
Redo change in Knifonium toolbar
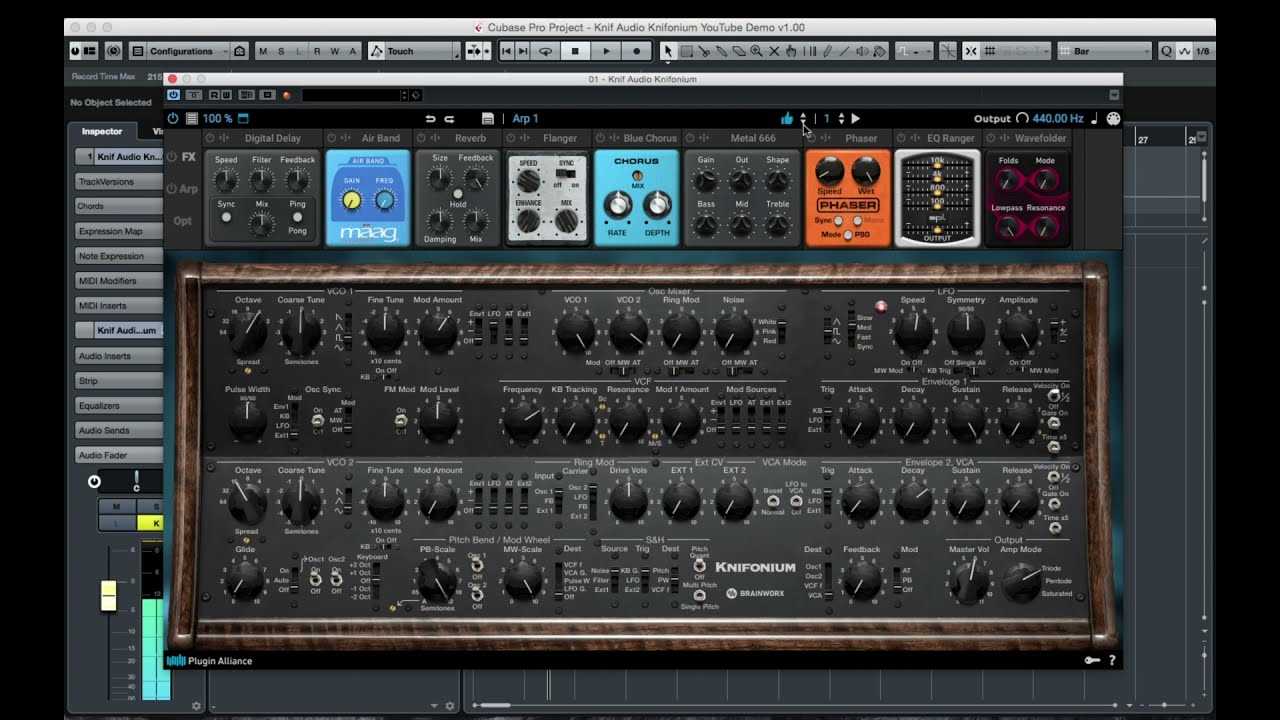pos(450,118)
